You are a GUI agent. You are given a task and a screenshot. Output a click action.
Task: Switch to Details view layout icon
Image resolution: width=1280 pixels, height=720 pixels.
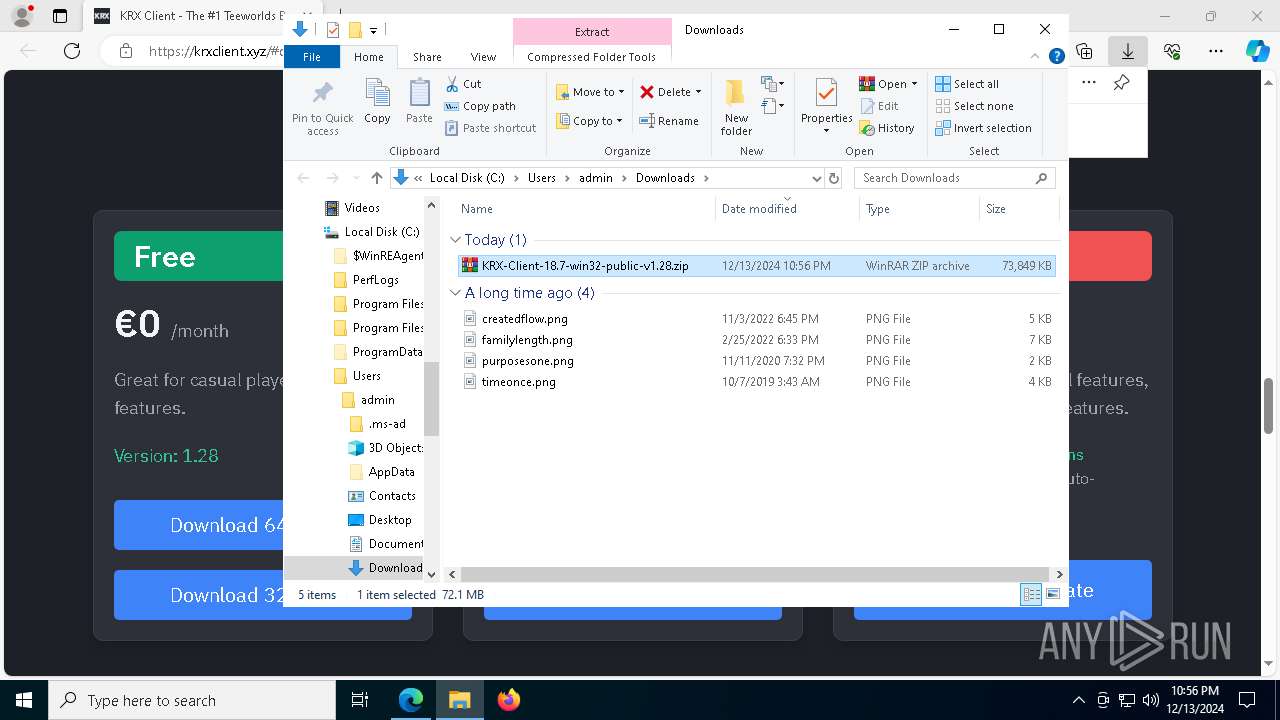pyautogui.click(x=1031, y=595)
